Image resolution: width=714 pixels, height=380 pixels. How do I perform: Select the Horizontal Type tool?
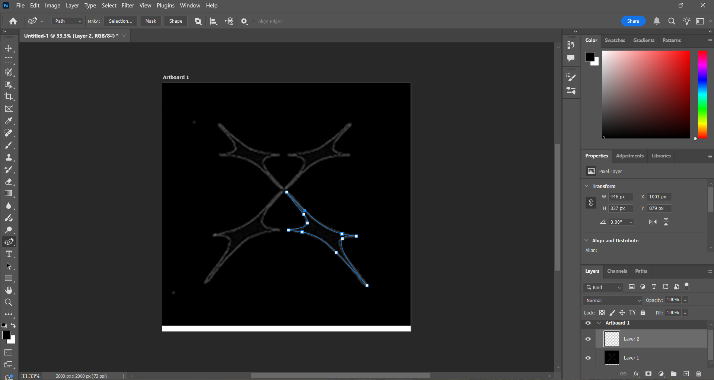tap(9, 254)
